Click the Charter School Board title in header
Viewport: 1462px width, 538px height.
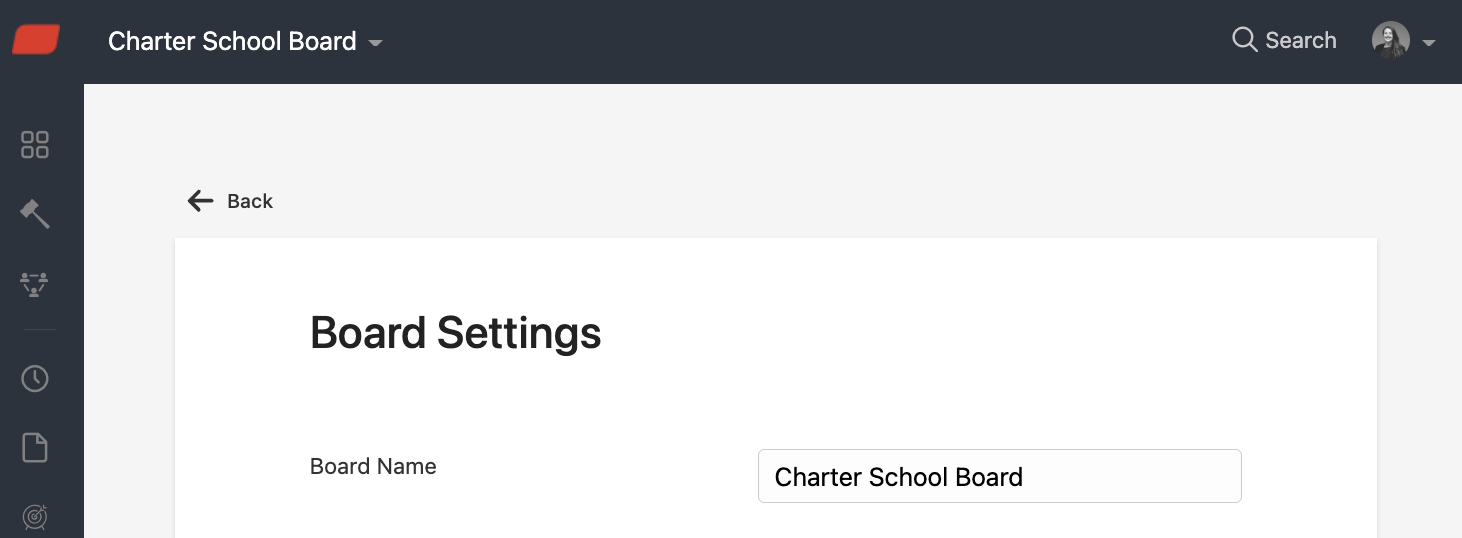tap(232, 41)
